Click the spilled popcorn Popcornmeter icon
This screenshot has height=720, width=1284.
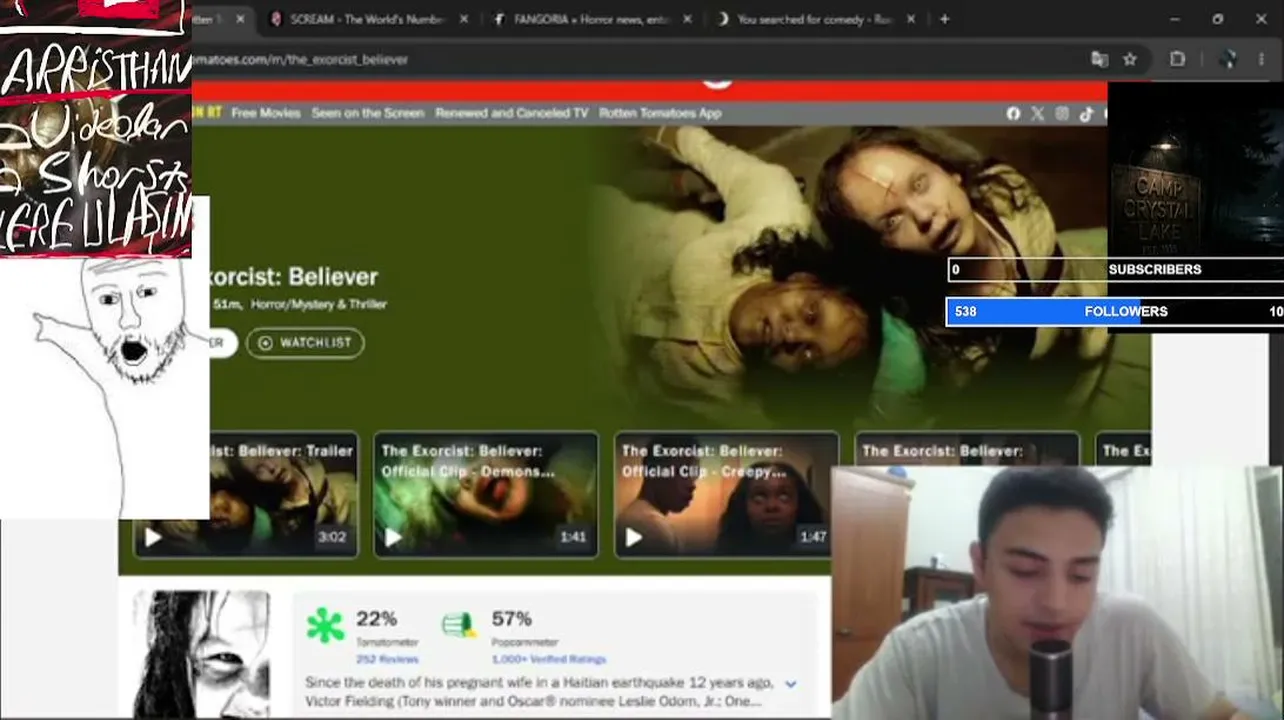click(x=459, y=625)
